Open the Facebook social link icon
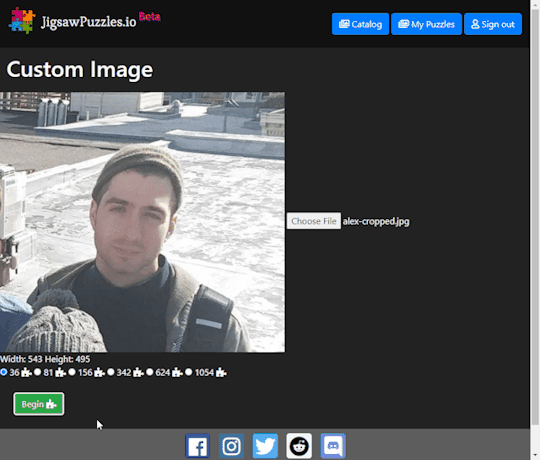The height and width of the screenshot is (460, 540). coord(197,446)
